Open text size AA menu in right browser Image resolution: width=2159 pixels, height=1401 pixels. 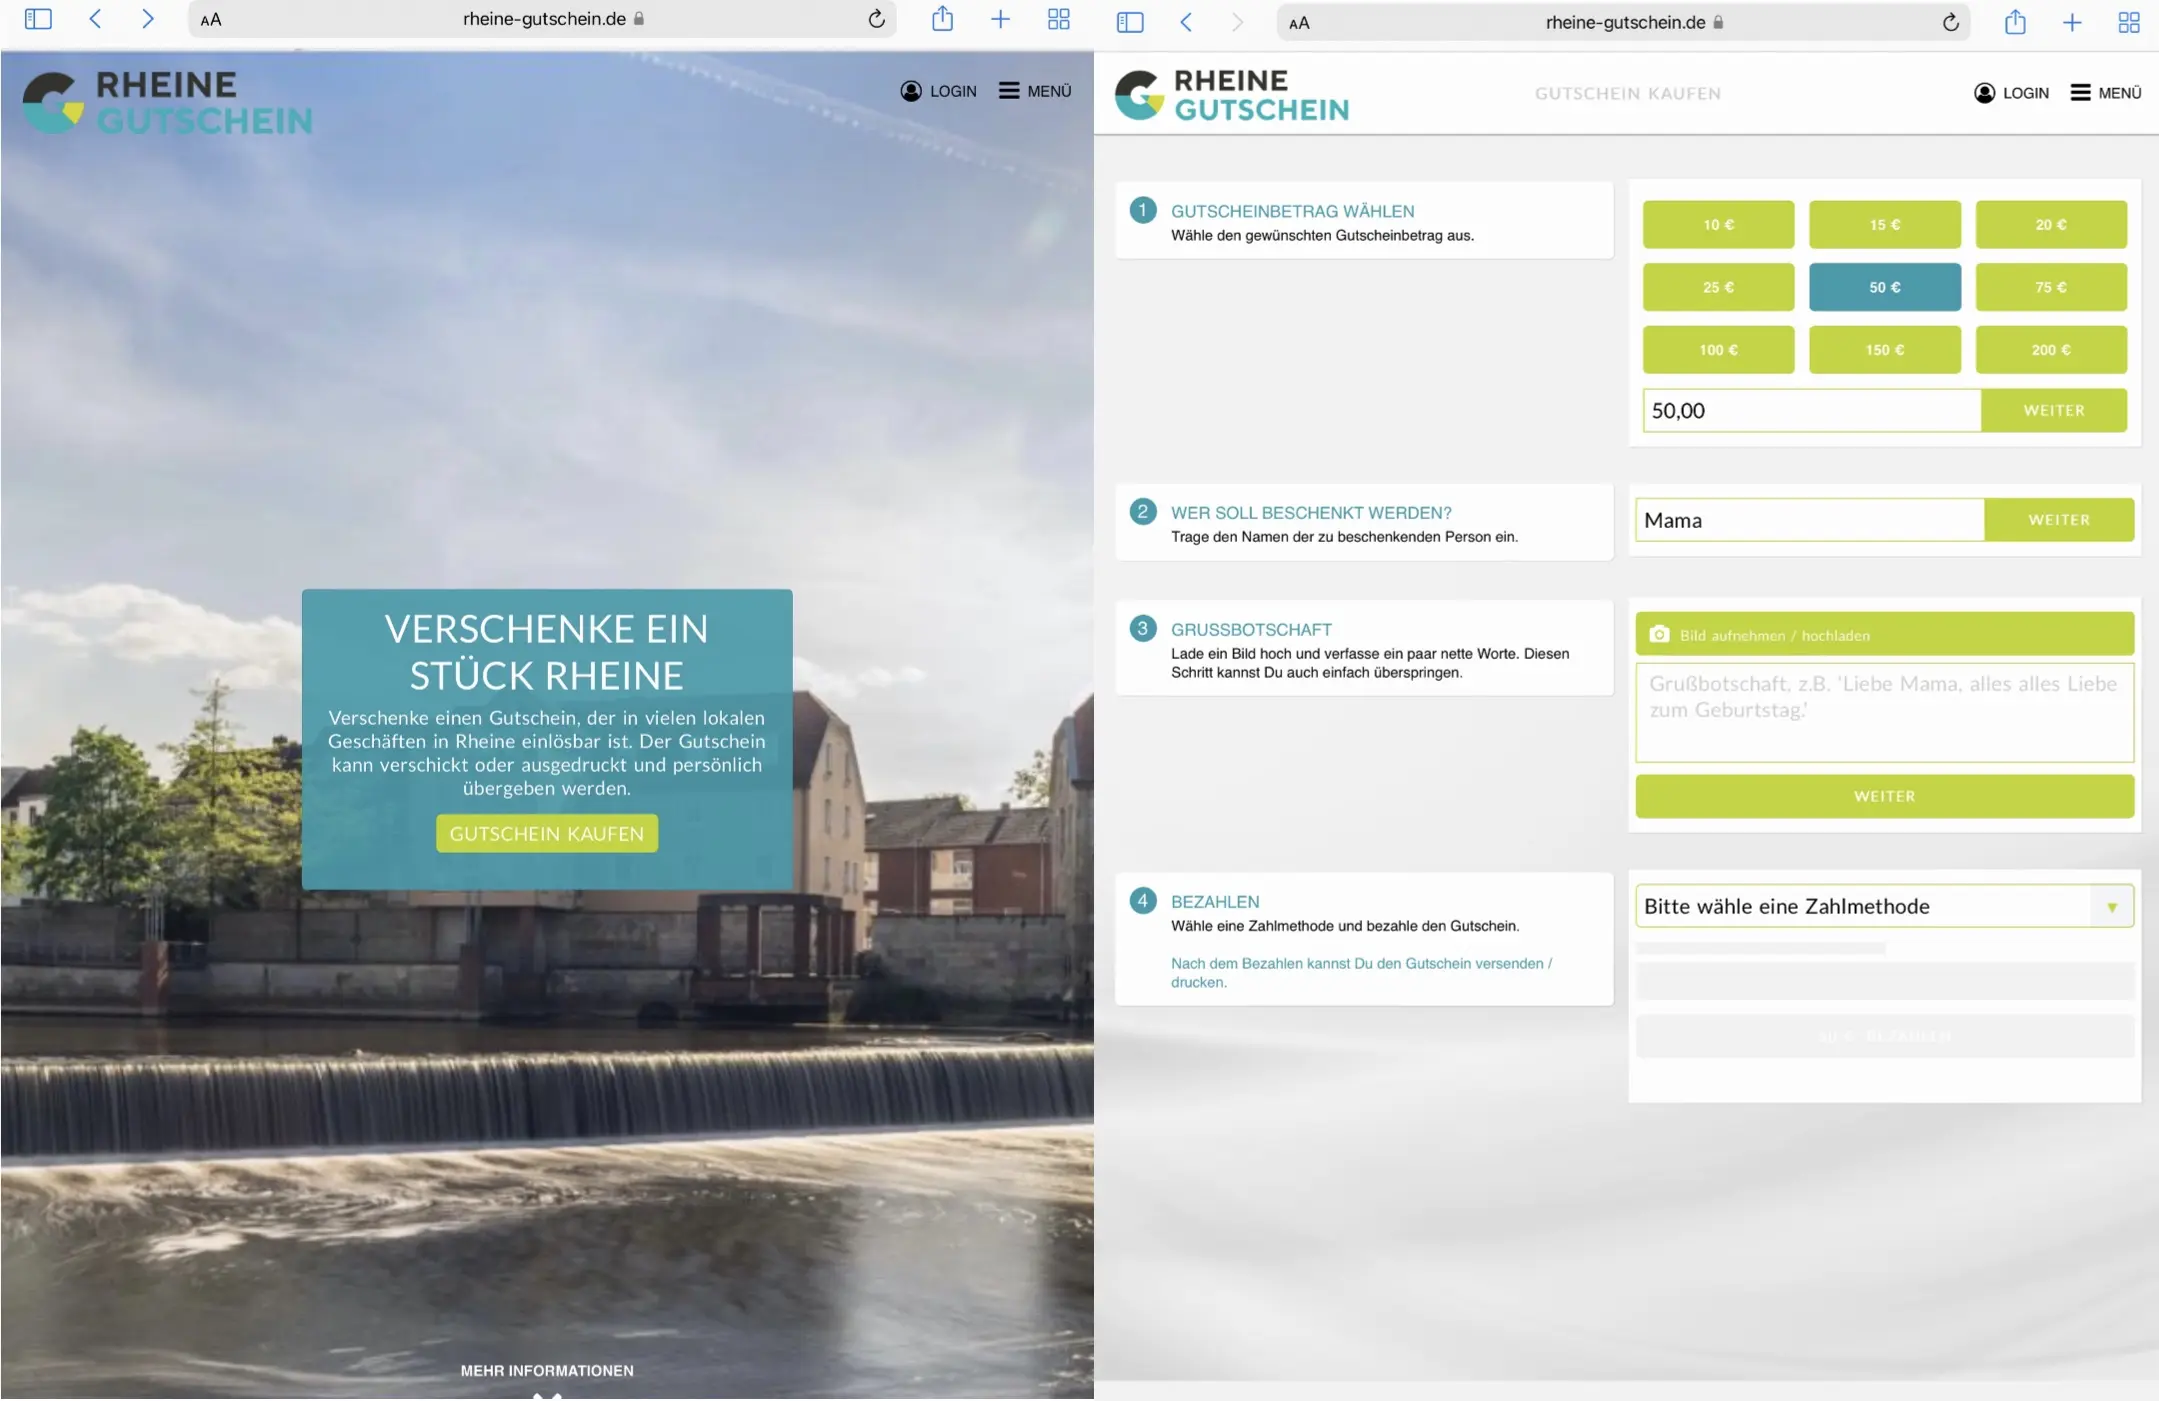pyautogui.click(x=1299, y=23)
